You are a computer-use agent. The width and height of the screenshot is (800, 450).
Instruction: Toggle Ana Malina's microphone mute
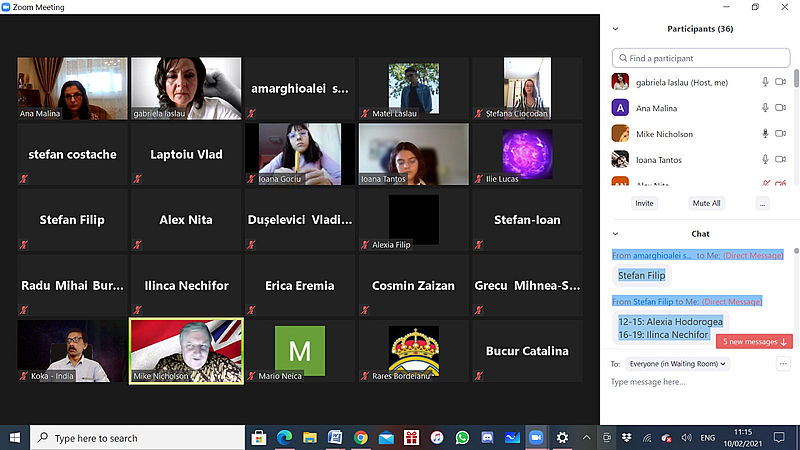pyautogui.click(x=766, y=108)
